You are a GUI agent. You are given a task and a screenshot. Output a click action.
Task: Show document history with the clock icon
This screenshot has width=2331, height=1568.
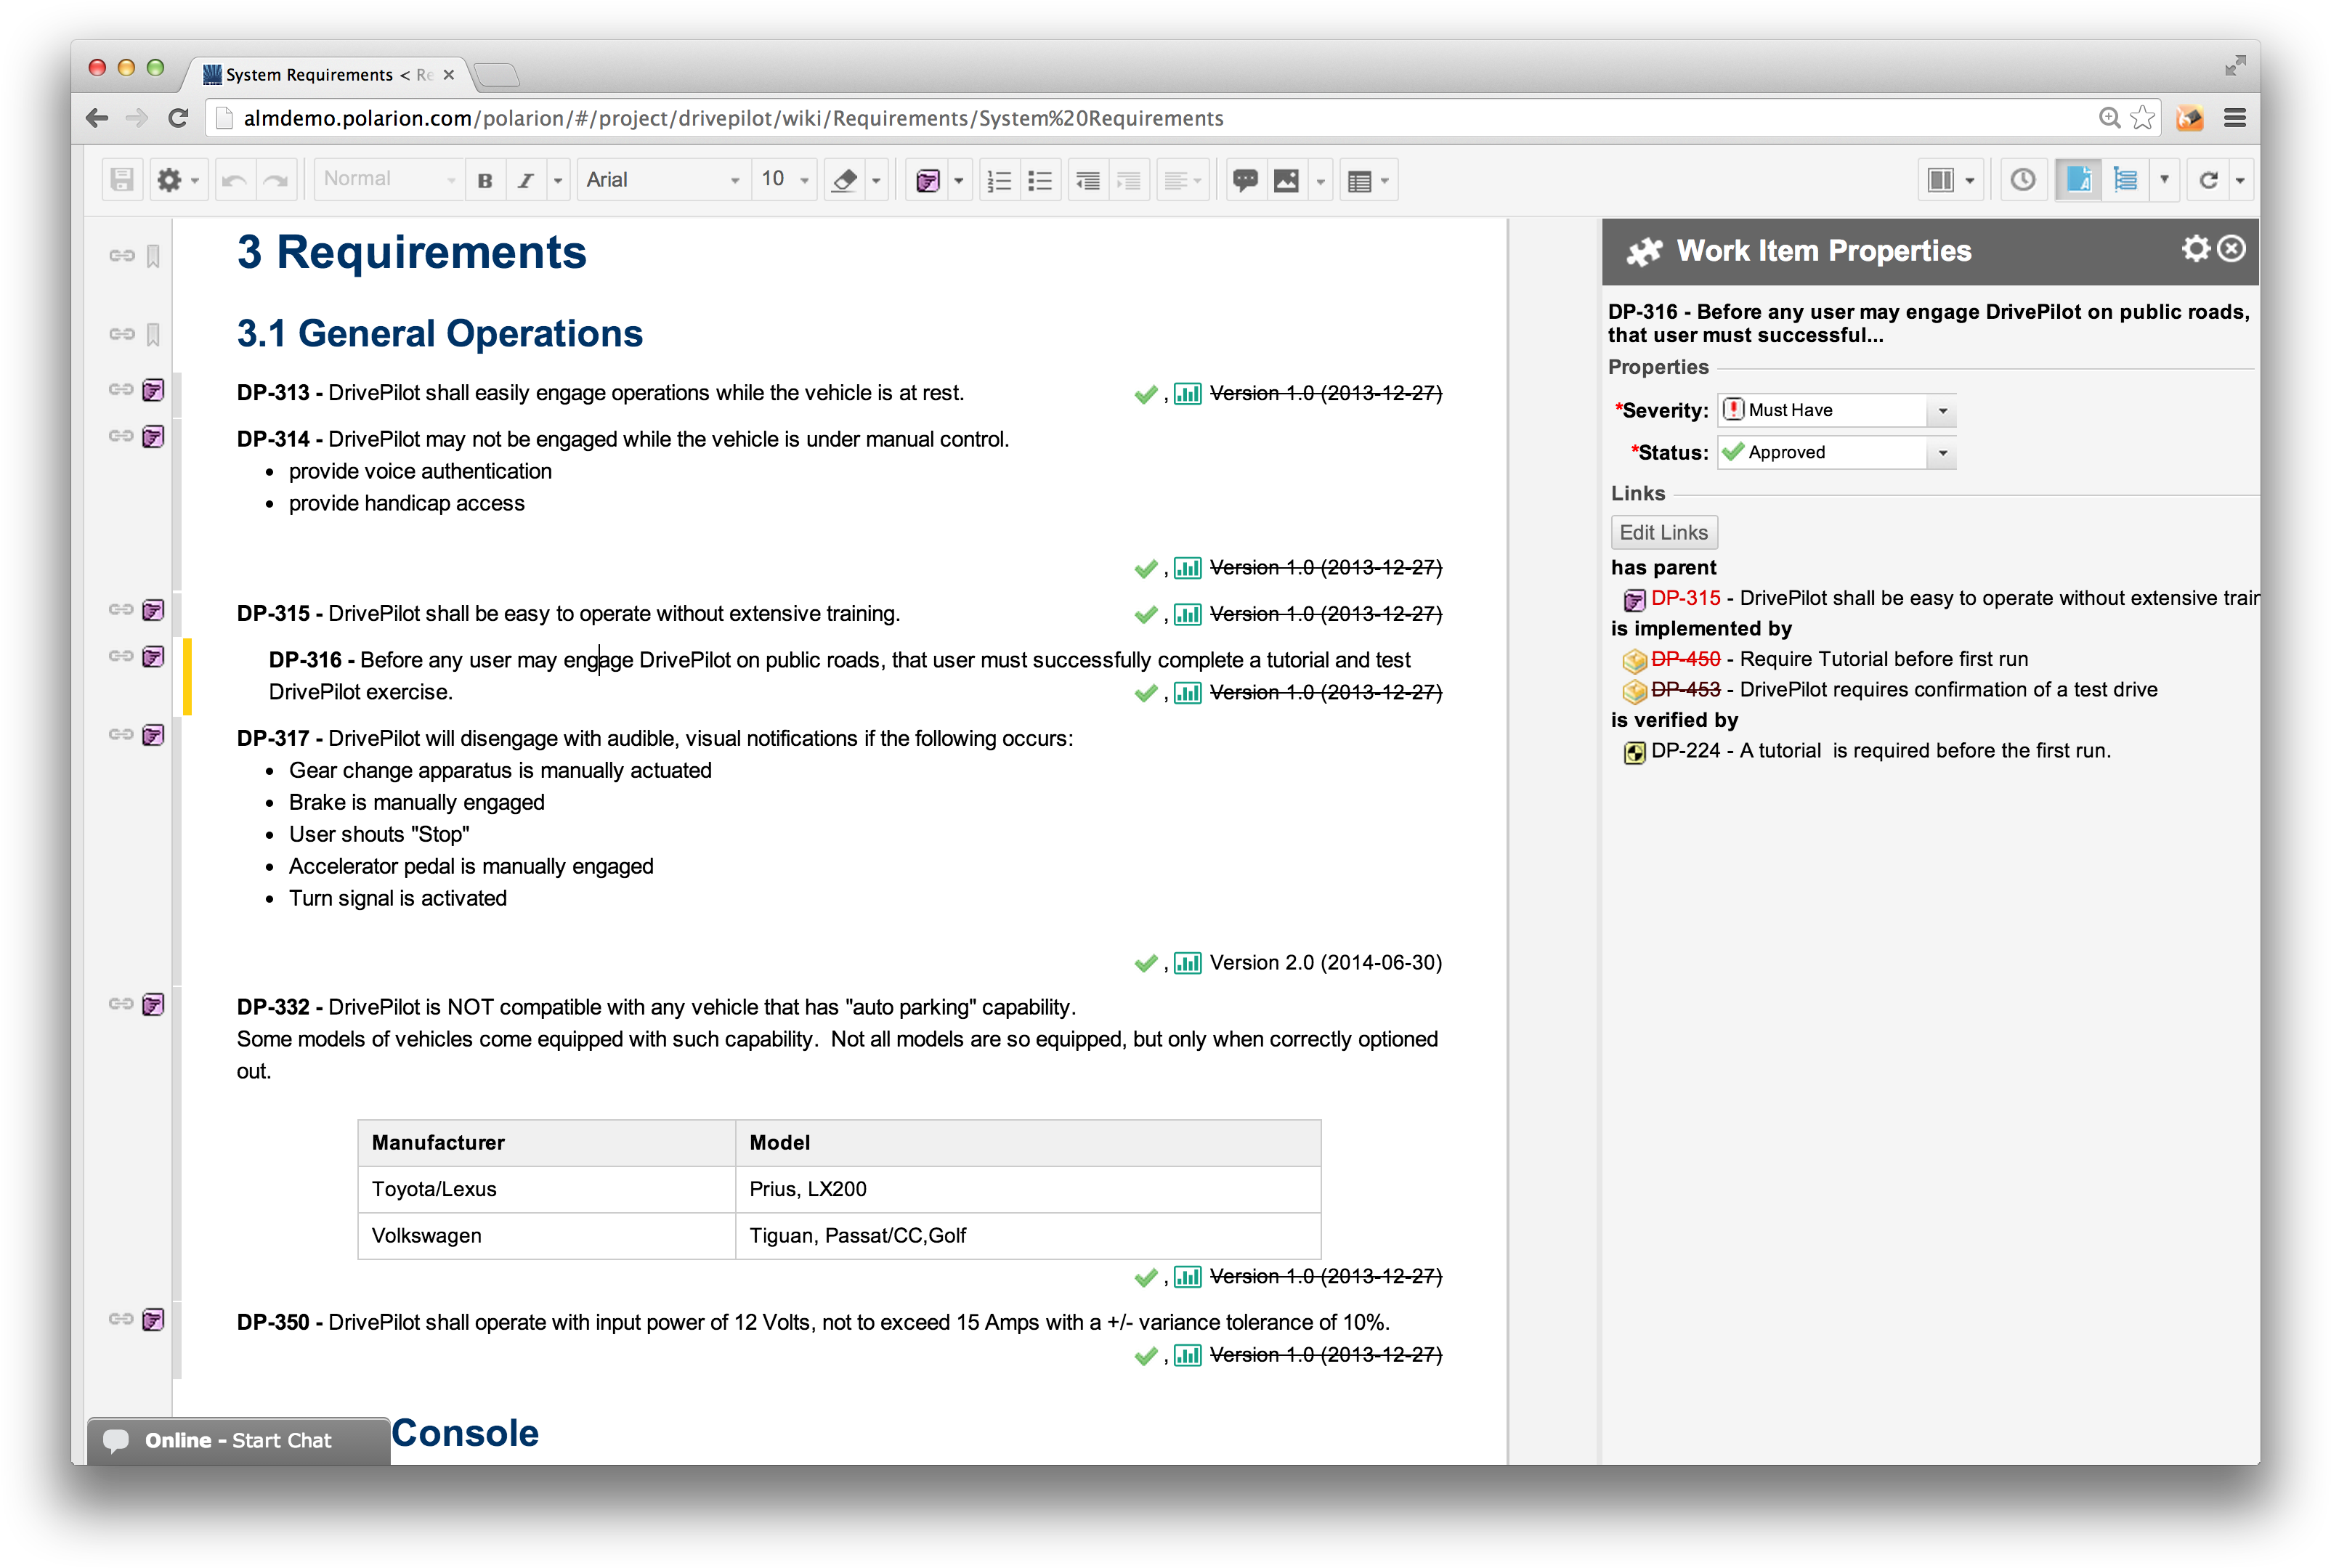[x=2023, y=180]
